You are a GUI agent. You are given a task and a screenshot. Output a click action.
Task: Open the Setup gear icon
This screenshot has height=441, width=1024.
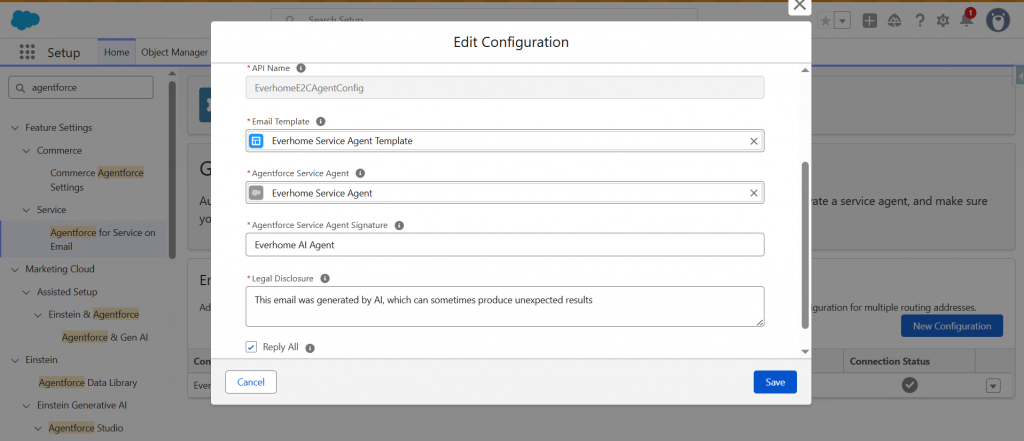(942, 20)
